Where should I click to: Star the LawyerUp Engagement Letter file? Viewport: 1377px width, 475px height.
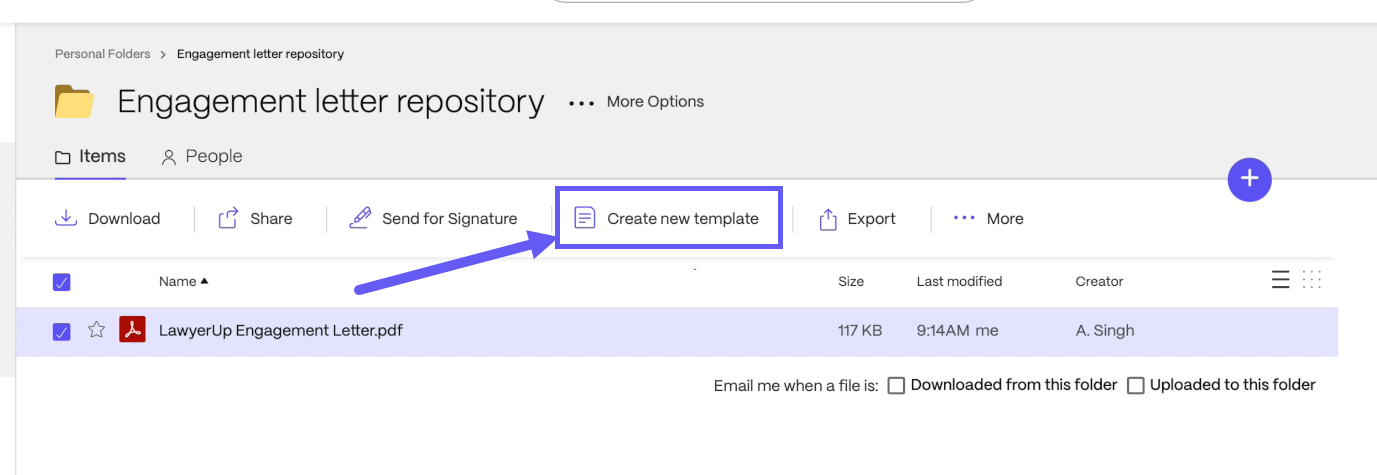click(97, 330)
